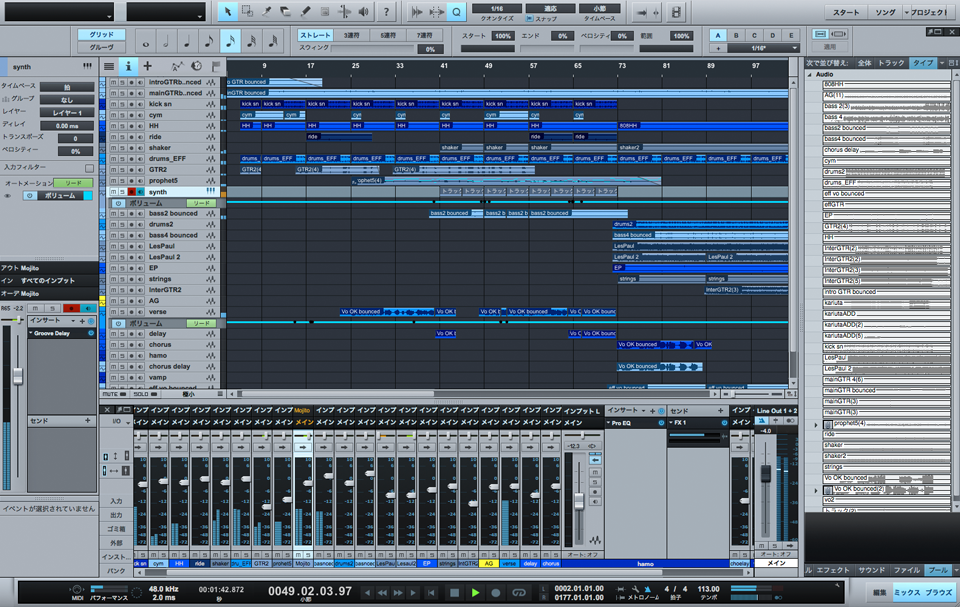The height and width of the screenshot is (607, 960).
Task: Expand the Vo OK bounced(2) pool item
Action: click(x=816, y=490)
